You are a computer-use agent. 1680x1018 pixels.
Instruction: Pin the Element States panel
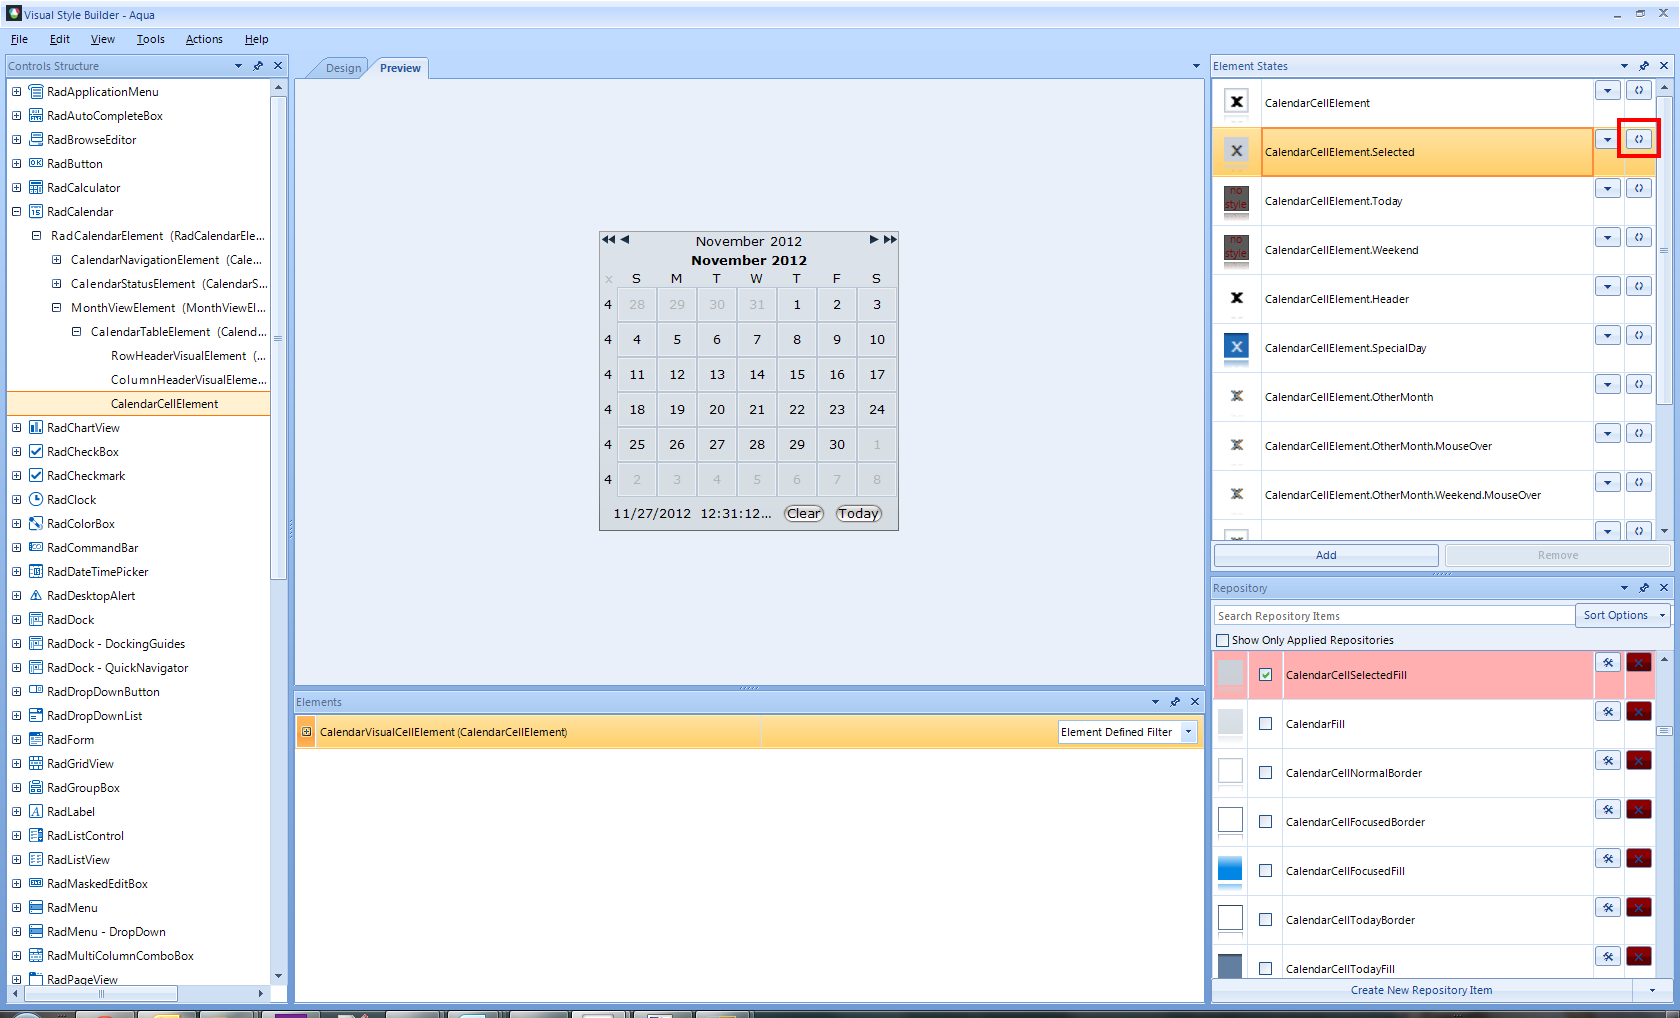coord(1644,66)
